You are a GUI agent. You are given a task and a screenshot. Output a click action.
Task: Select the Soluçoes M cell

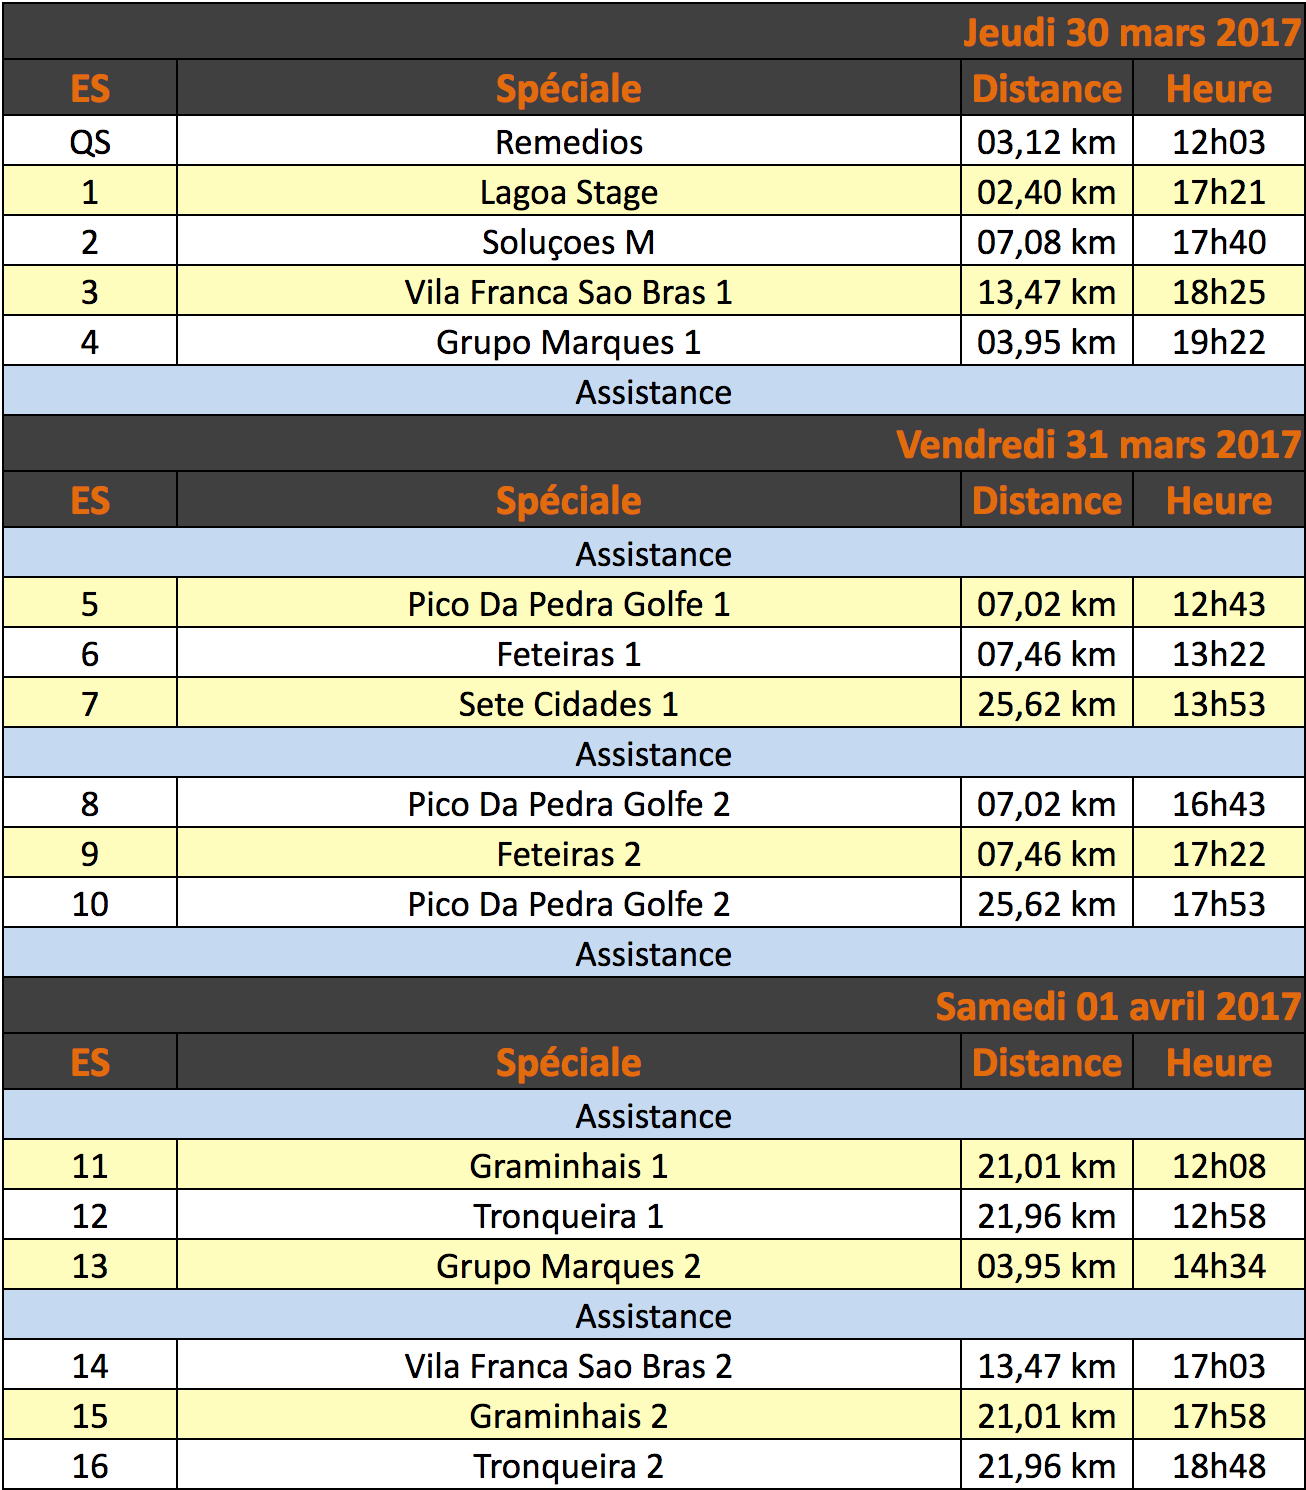coord(568,241)
